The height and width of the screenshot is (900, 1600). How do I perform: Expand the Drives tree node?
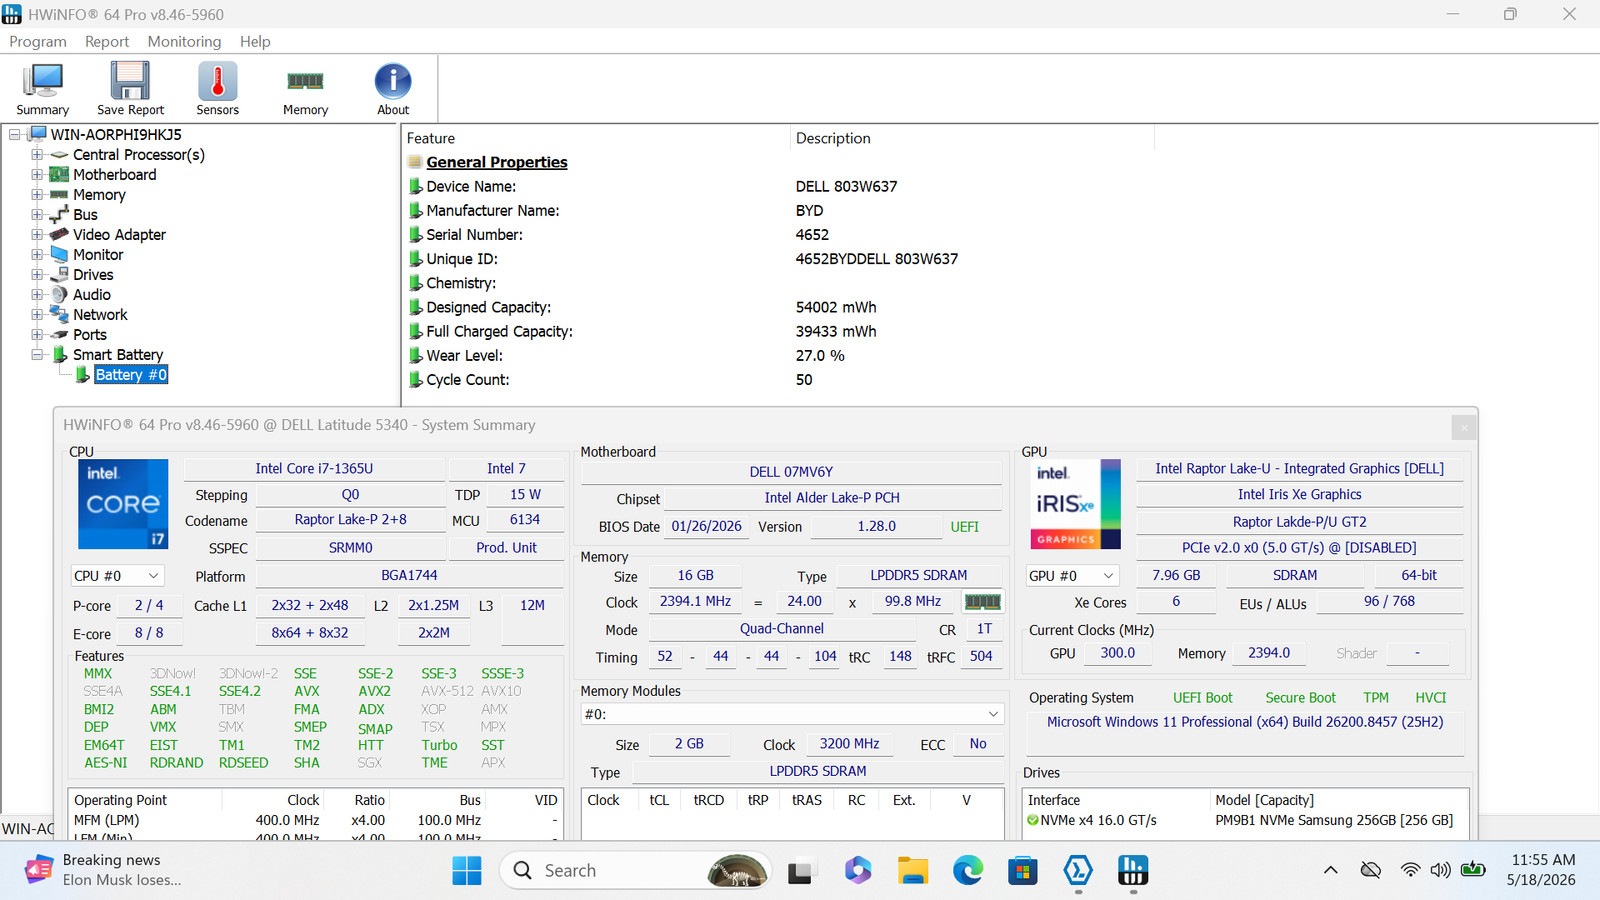tap(37, 275)
